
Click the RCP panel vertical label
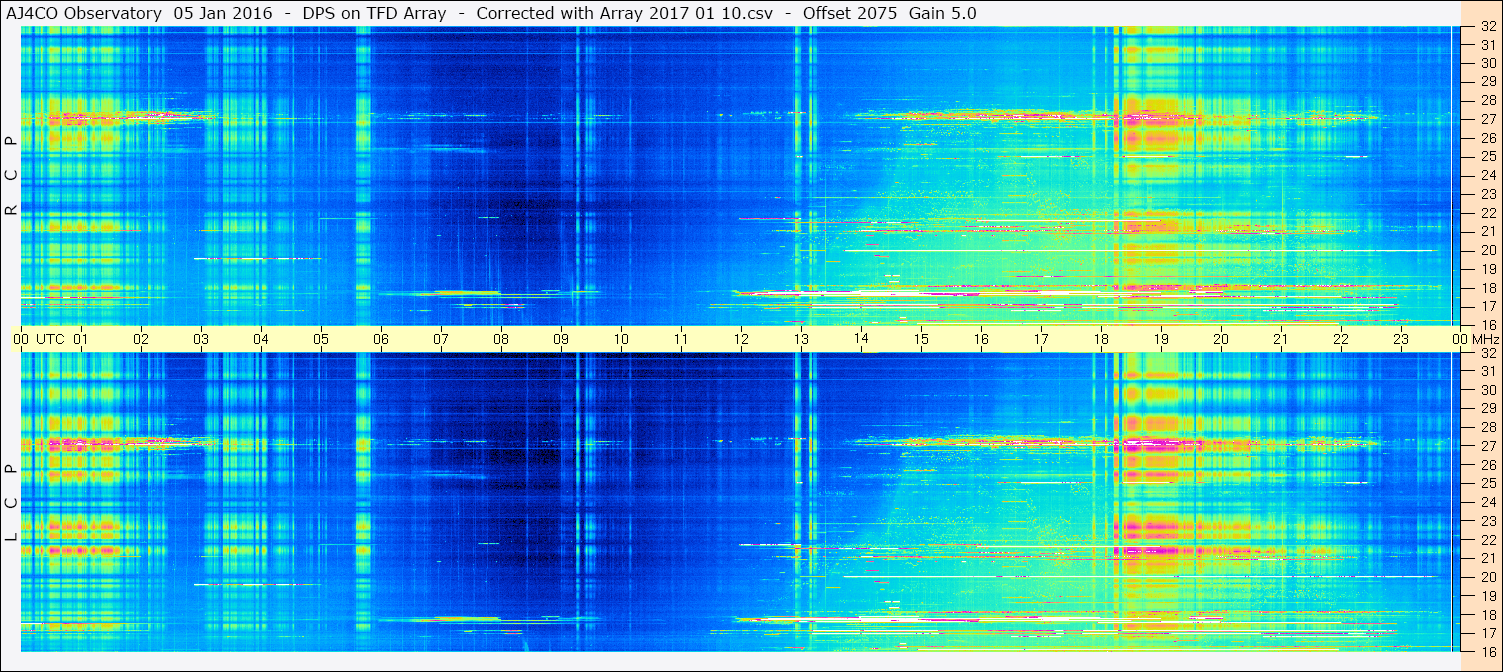pyautogui.click(x=12, y=176)
